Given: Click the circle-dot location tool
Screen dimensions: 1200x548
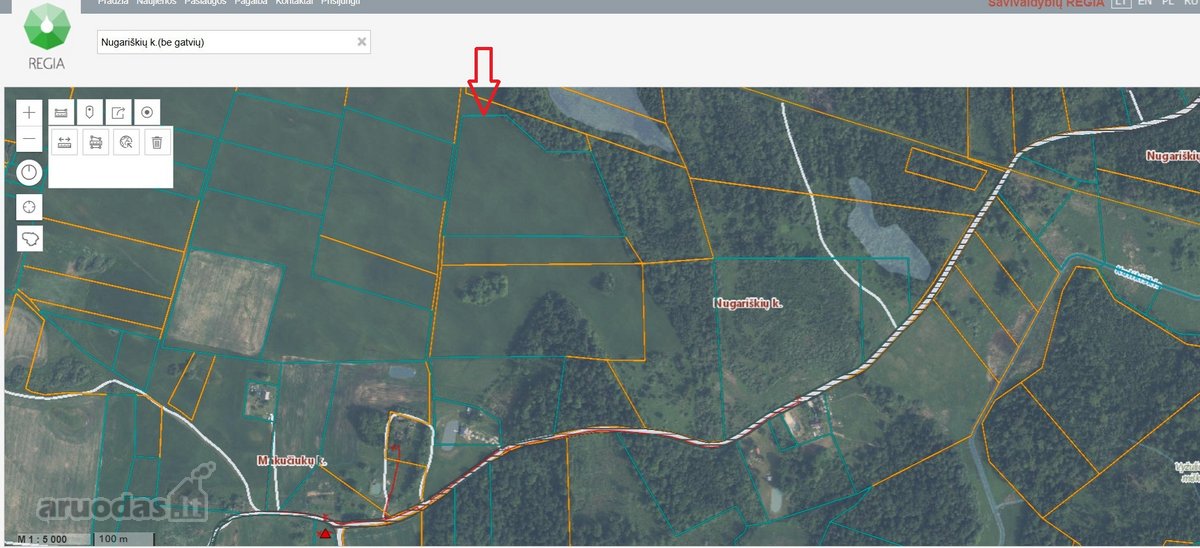Looking at the screenshot, I should pos(147,112).
